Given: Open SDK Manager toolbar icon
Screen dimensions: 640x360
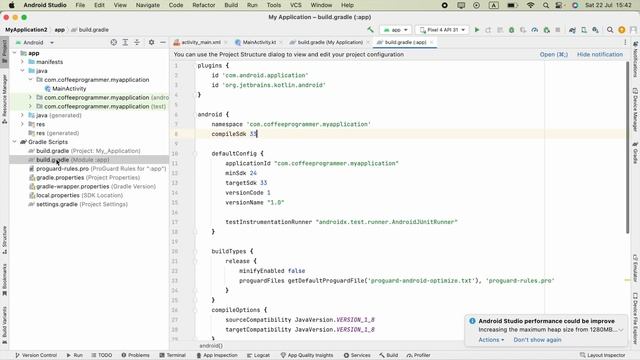Looking at the screenshot, I should click(x=596, y=30).
